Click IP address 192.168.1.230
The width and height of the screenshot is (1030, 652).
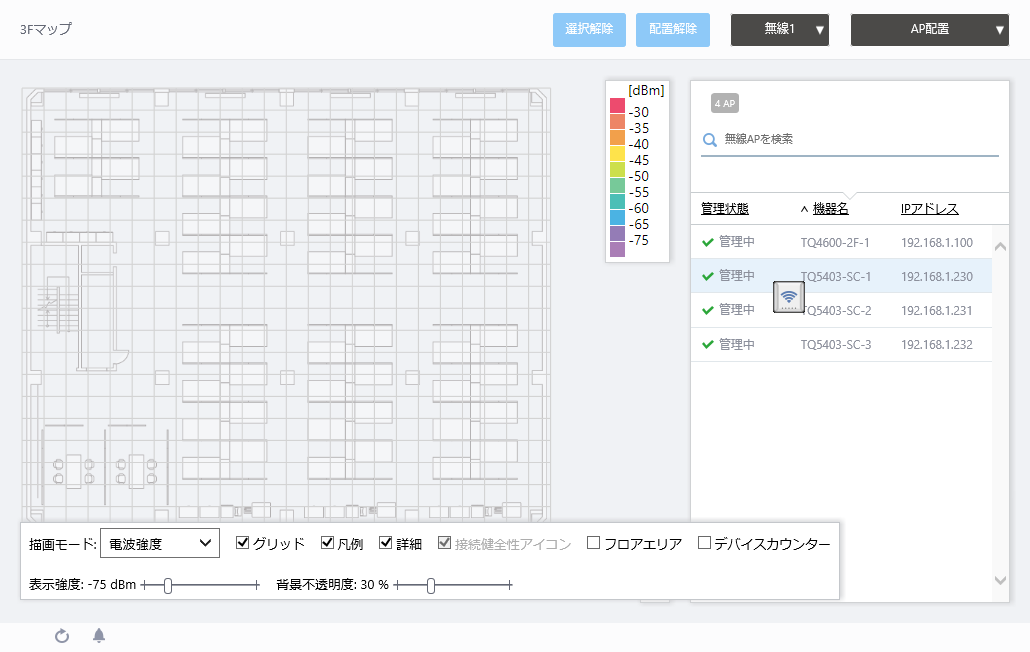tap(937, 277)
